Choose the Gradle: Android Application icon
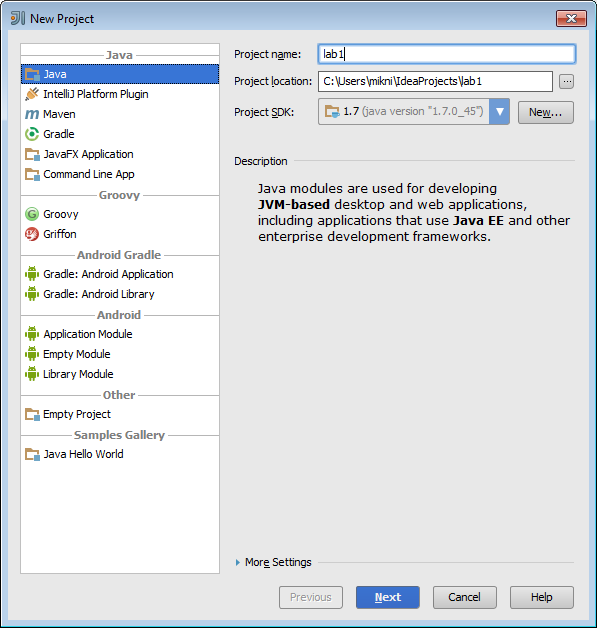The height and width of the screenshot is (628, 597). (32, 274)
